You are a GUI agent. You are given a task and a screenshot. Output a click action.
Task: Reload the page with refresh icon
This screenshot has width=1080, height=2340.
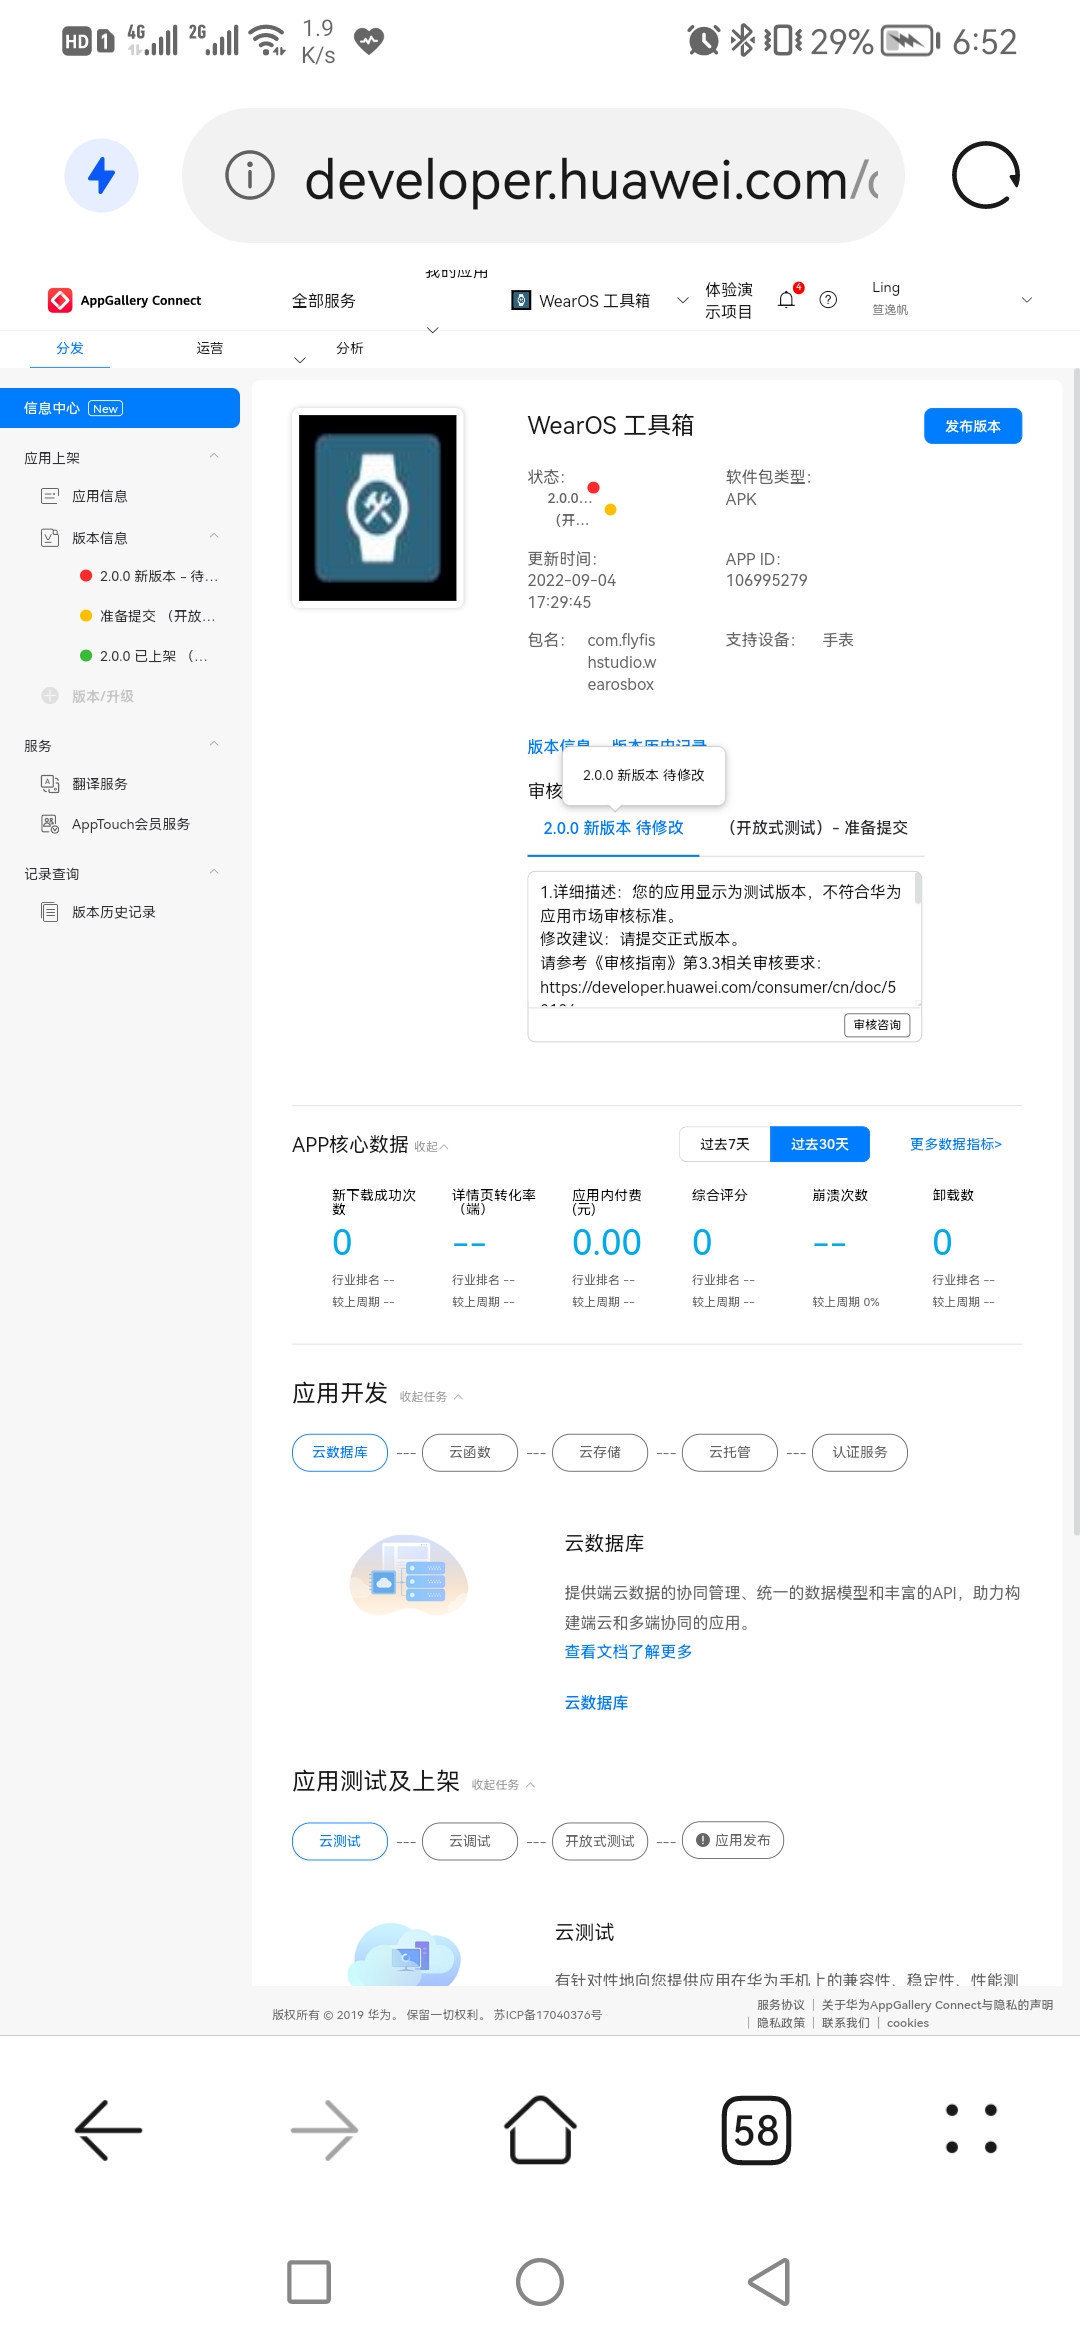pos(986,176)
